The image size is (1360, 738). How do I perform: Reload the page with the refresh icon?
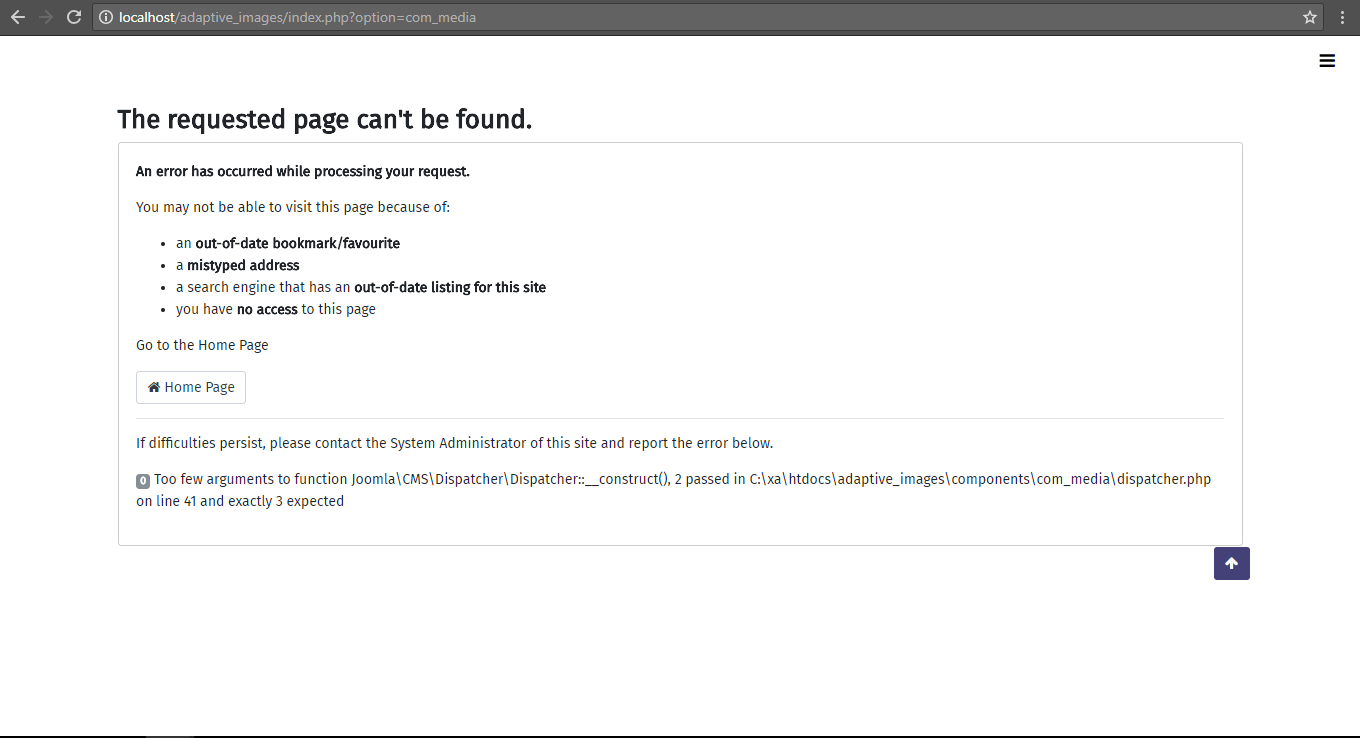(73, 17)
